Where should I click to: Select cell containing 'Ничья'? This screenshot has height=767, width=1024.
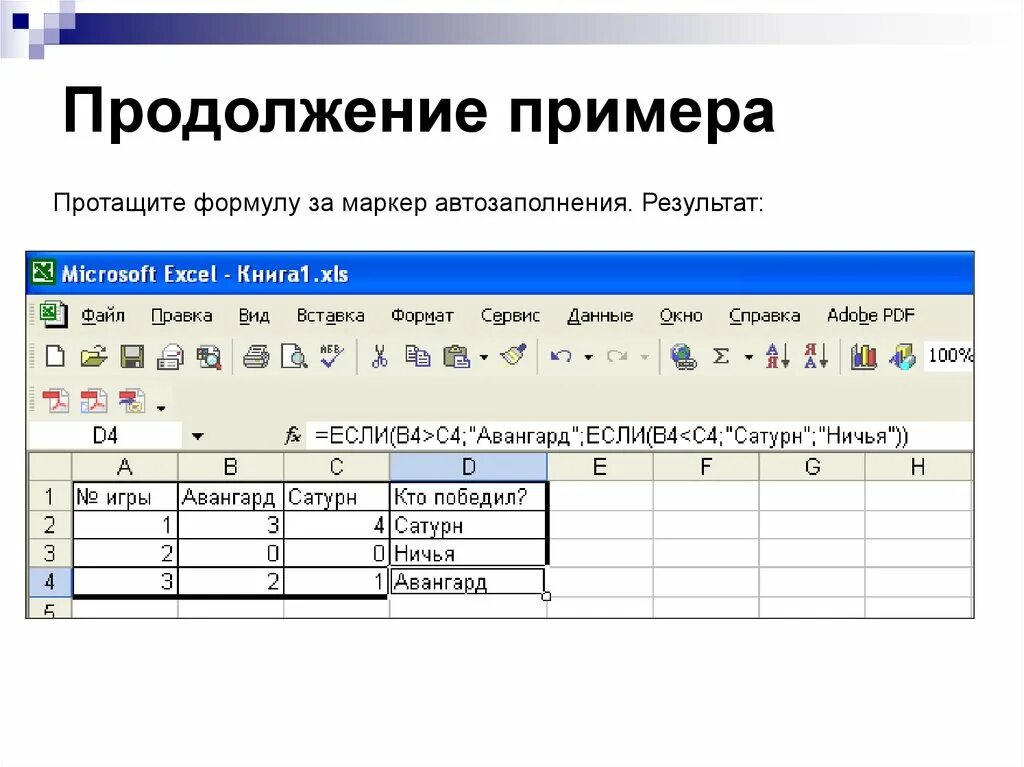point(468,553)
